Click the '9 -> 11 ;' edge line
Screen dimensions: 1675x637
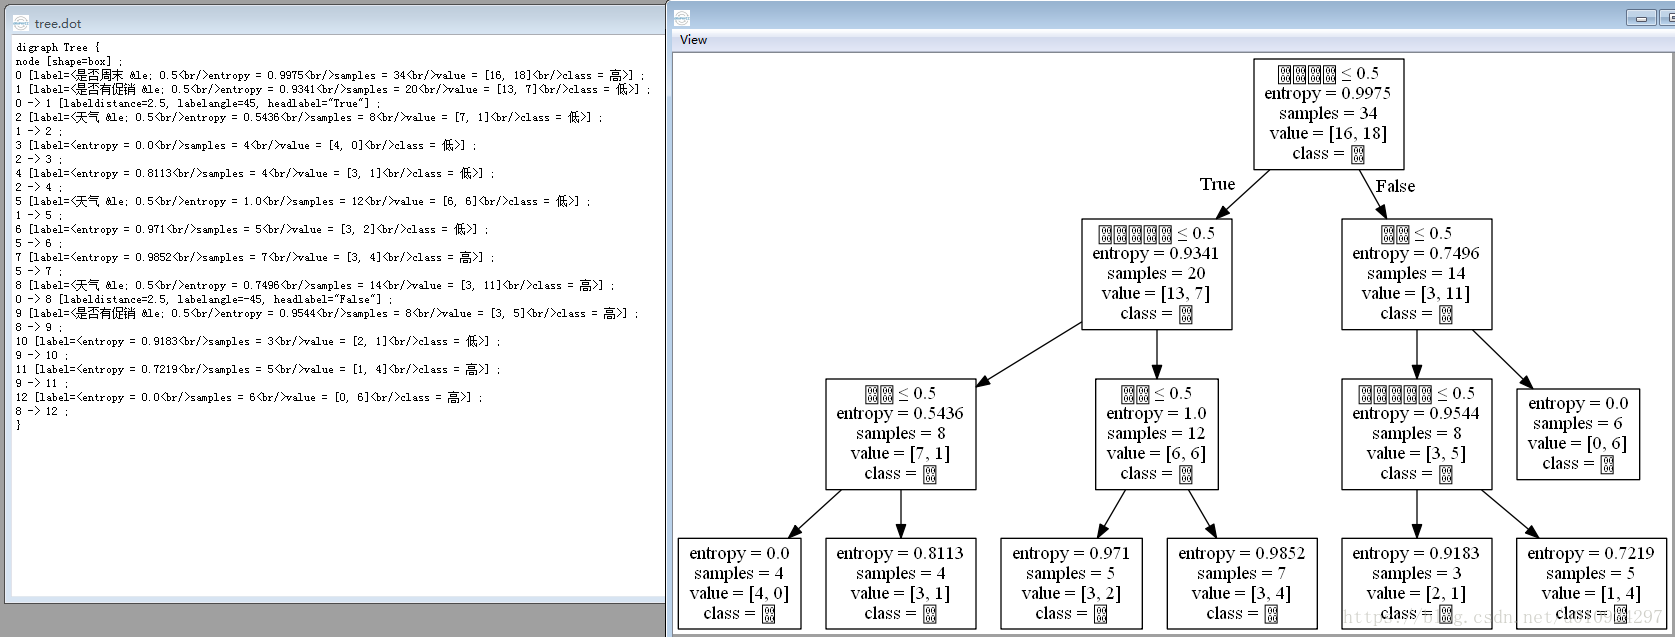click(x=42, y=383)
